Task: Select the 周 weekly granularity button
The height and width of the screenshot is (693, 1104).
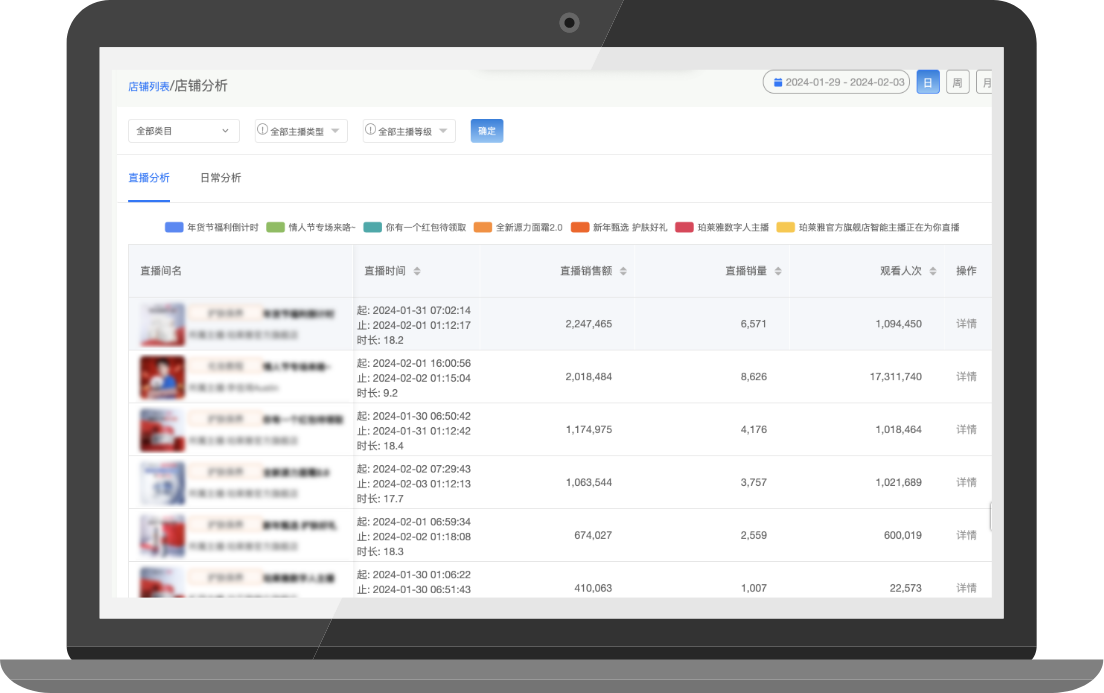Action: 957,83
